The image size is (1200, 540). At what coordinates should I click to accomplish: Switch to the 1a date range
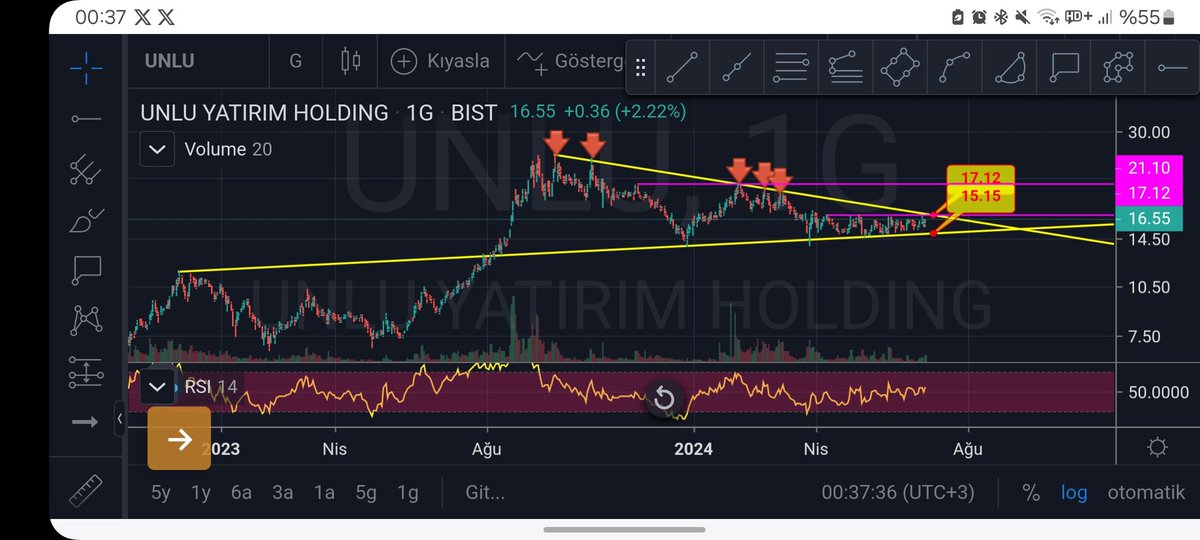coord(324,492)
